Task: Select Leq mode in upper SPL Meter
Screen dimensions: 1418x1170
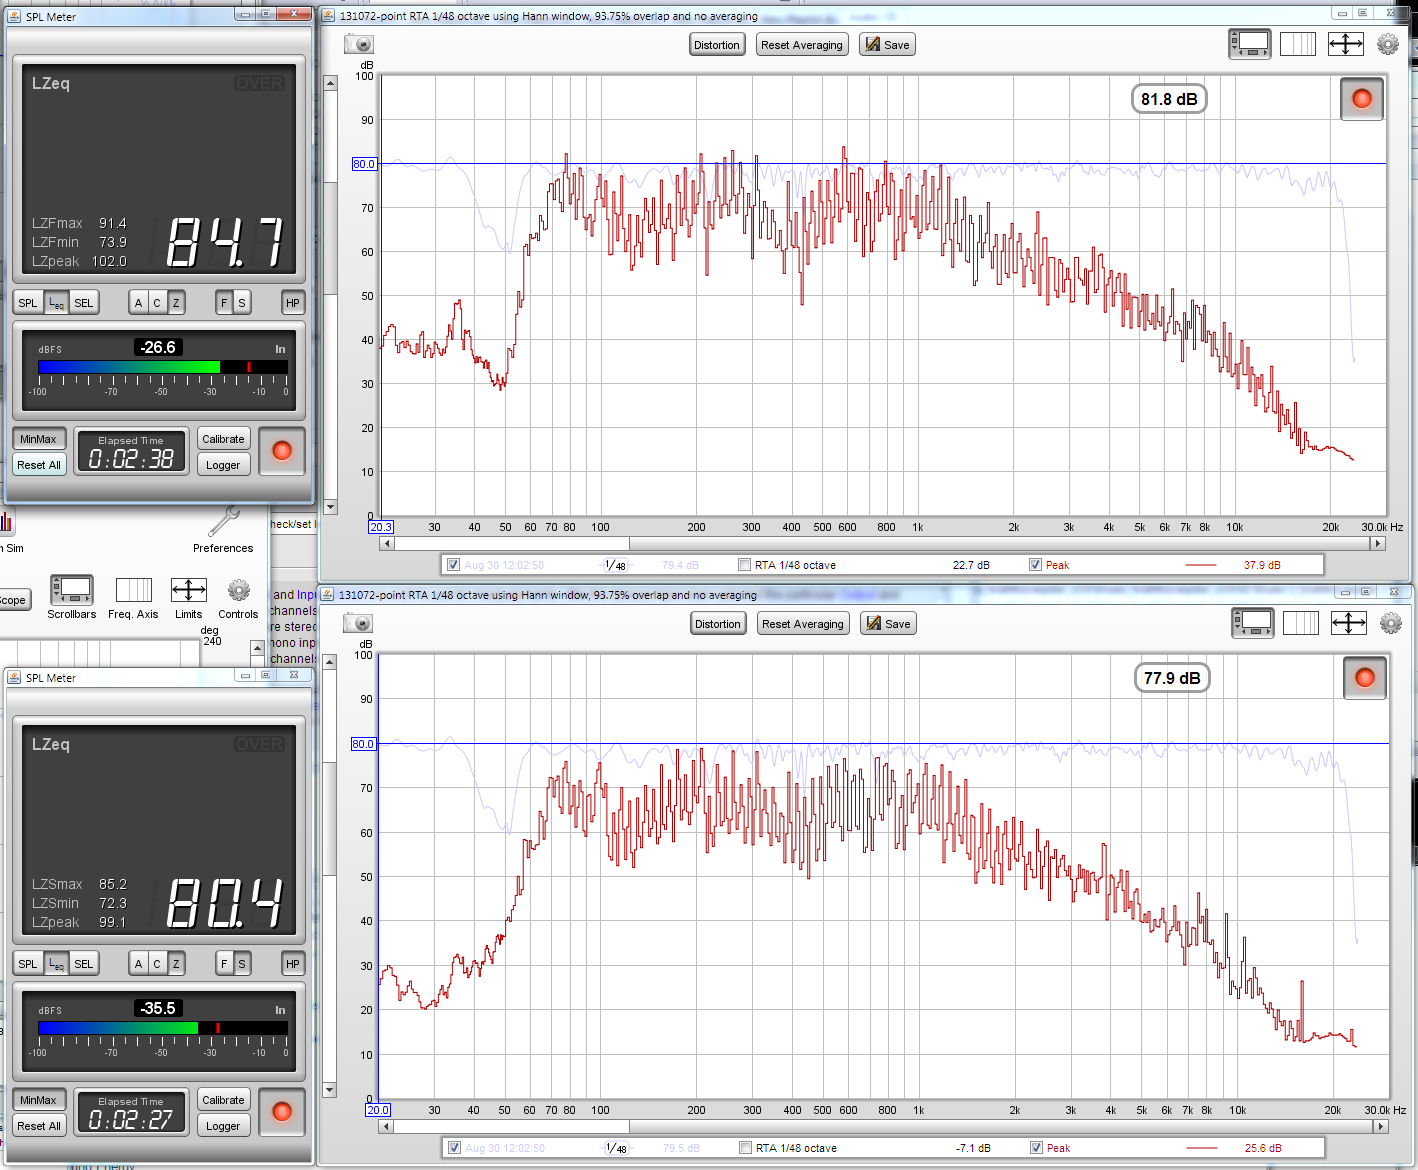Action: pos(56,303)
